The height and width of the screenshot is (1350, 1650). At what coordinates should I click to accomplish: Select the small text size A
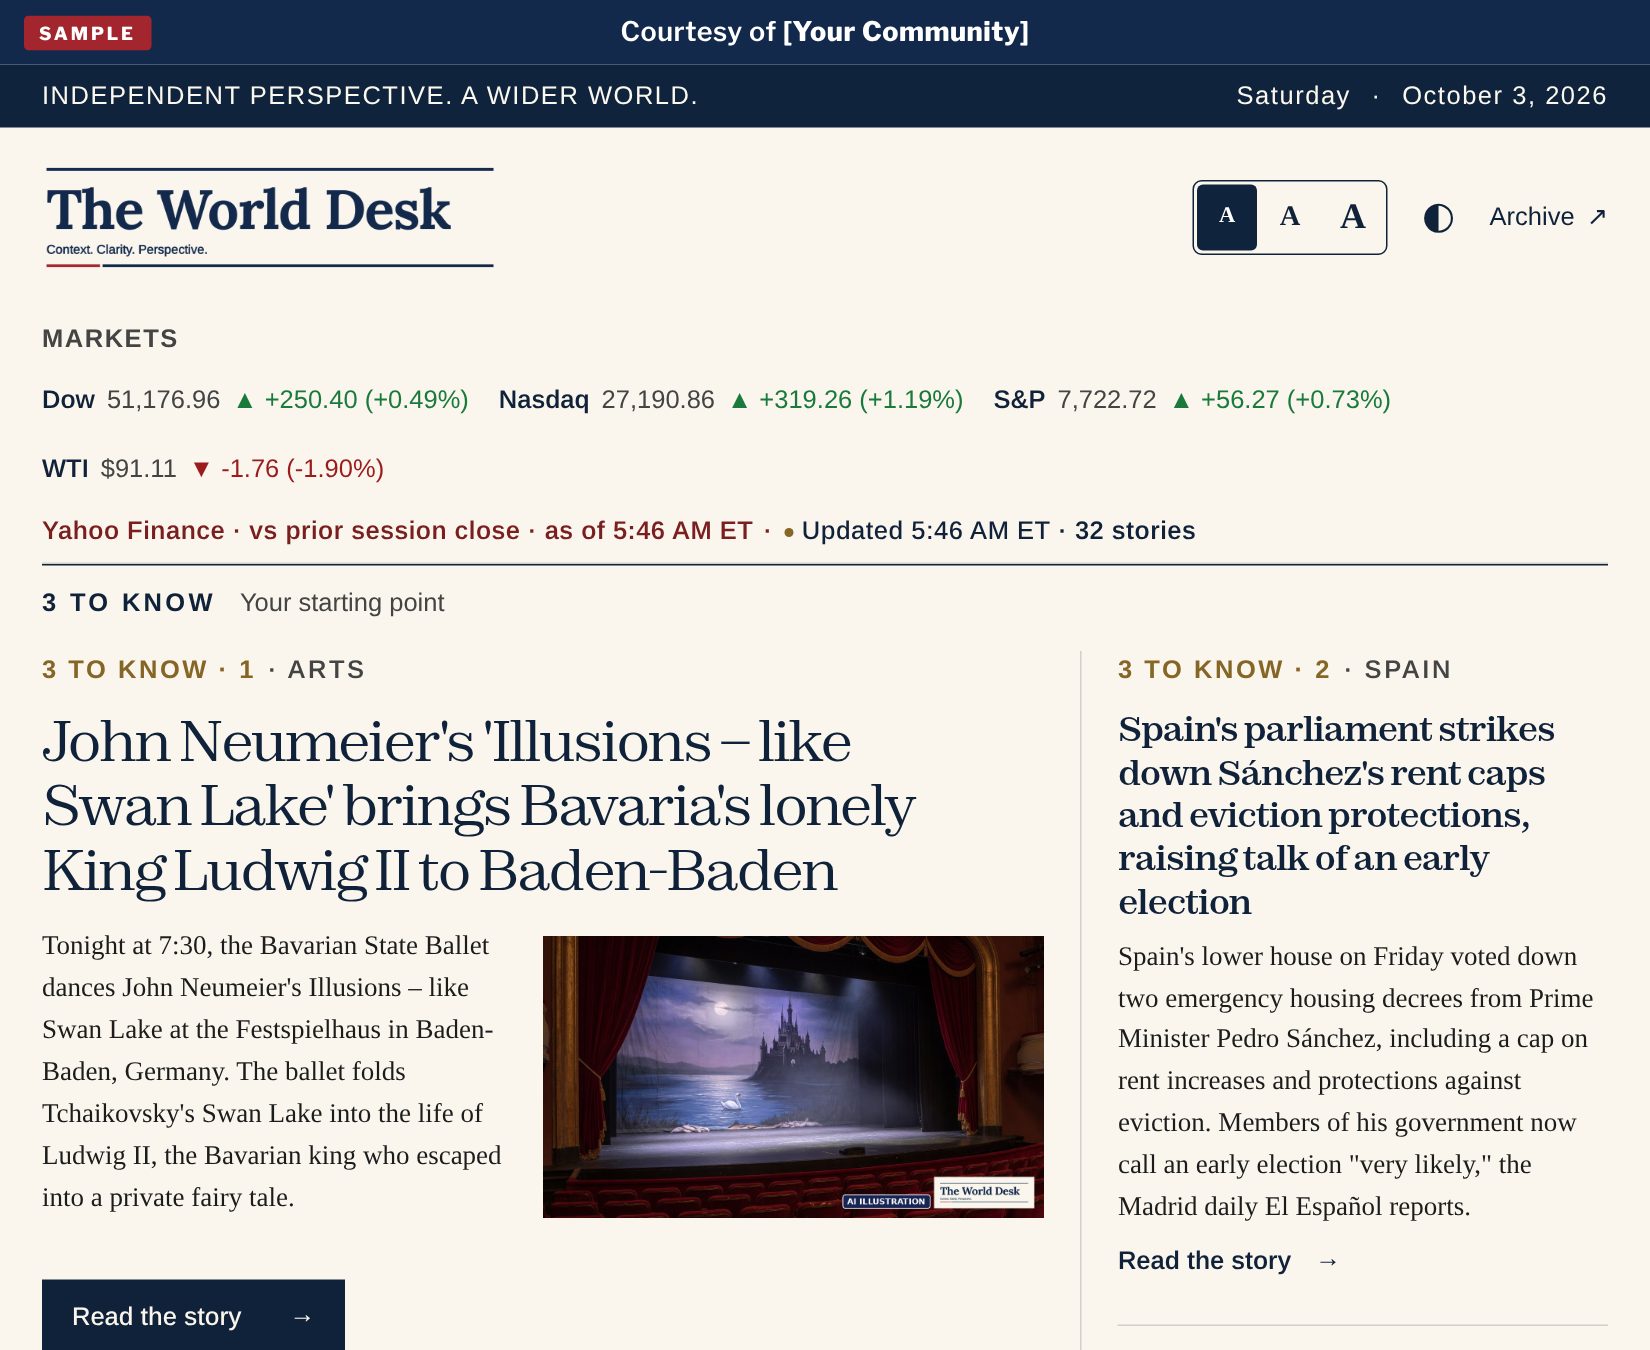(1227, 217)
